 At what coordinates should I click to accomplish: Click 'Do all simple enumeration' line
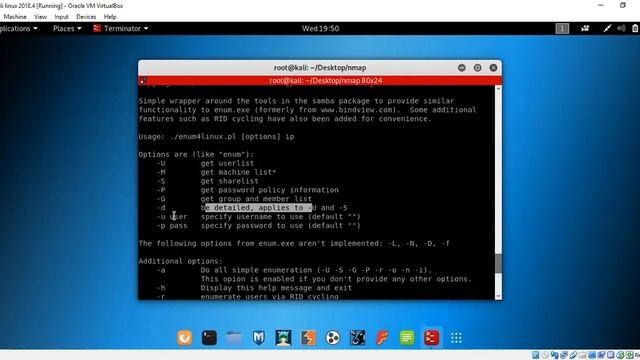click(316, 270)
